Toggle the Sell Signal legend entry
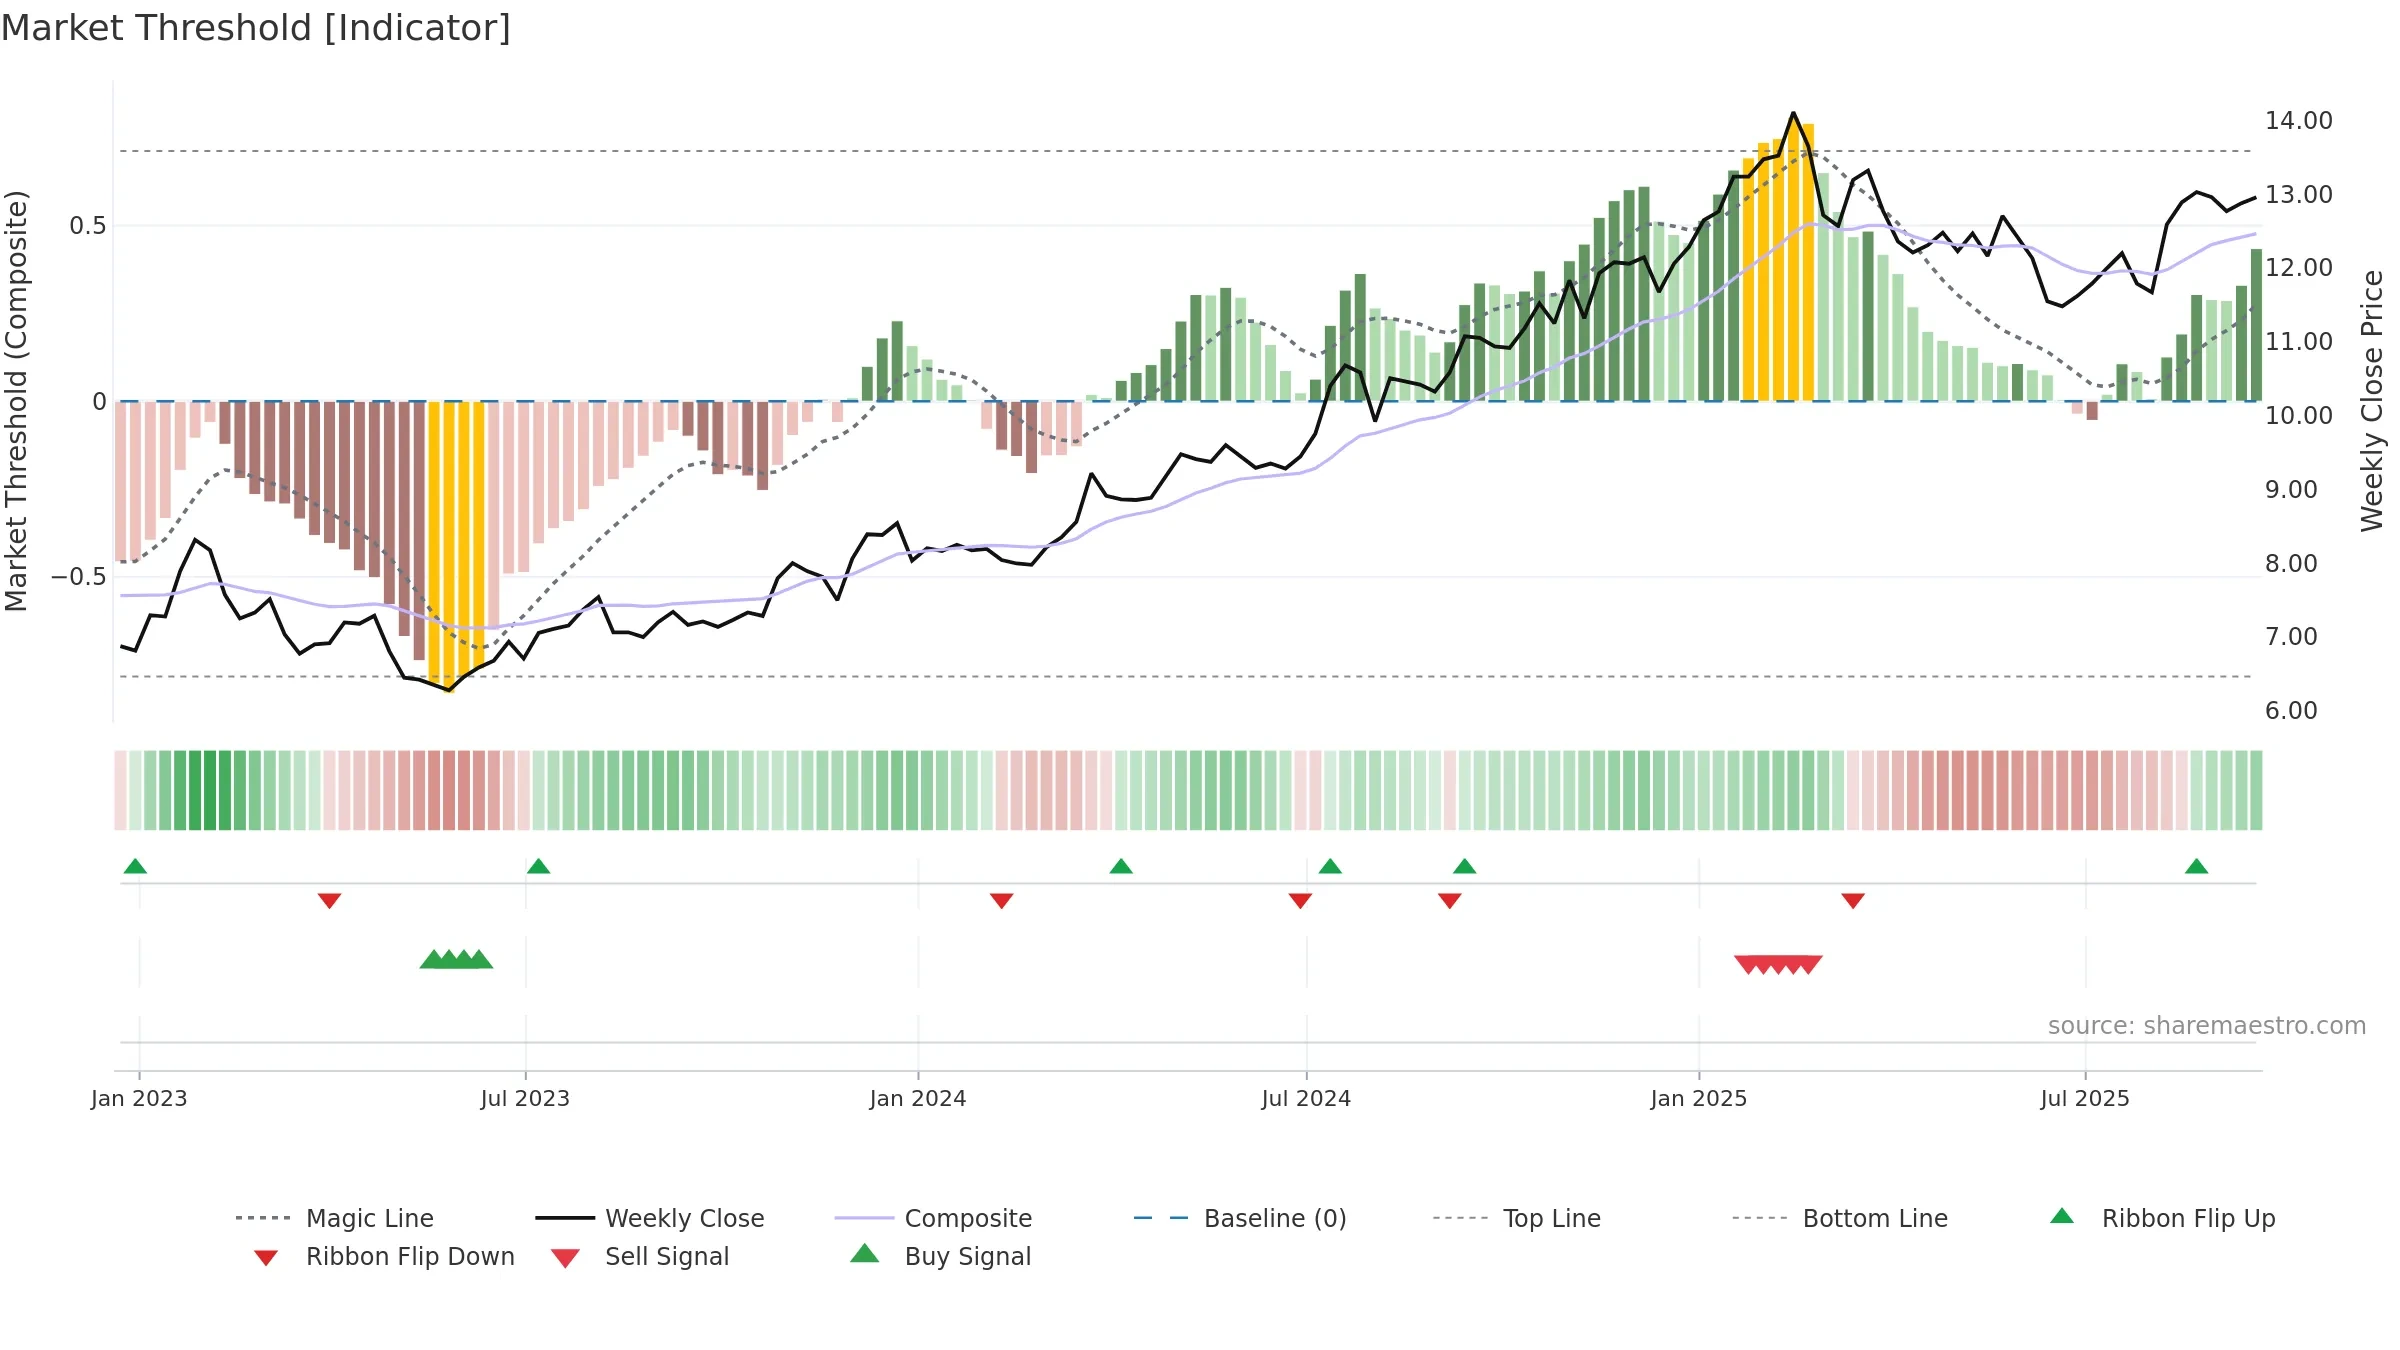 pyautogui.click(x=640, y=1256)
